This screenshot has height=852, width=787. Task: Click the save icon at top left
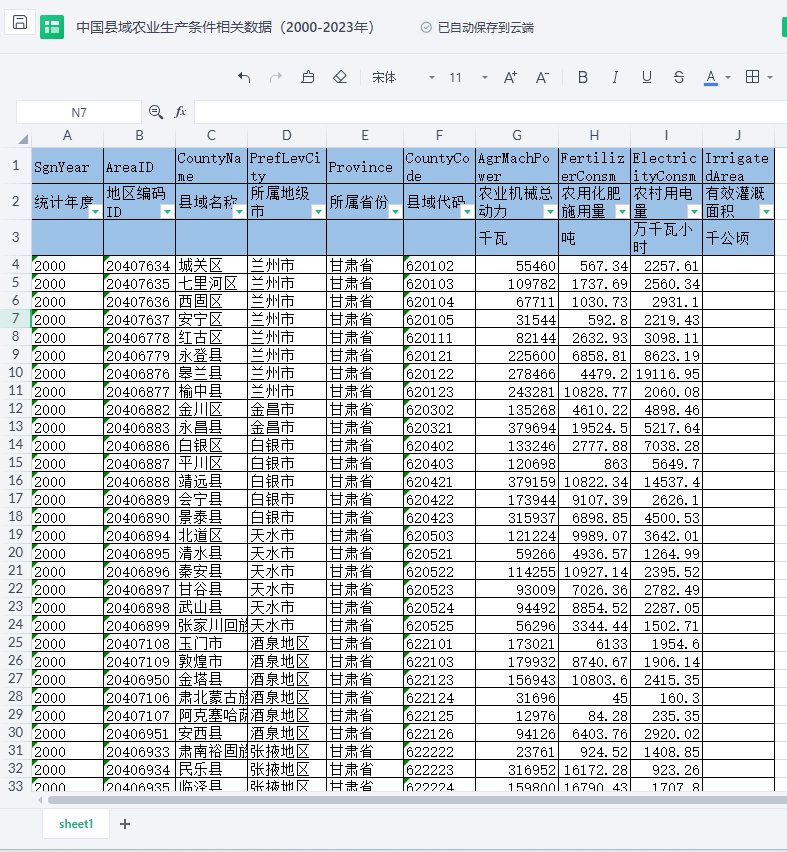point(20,23)
